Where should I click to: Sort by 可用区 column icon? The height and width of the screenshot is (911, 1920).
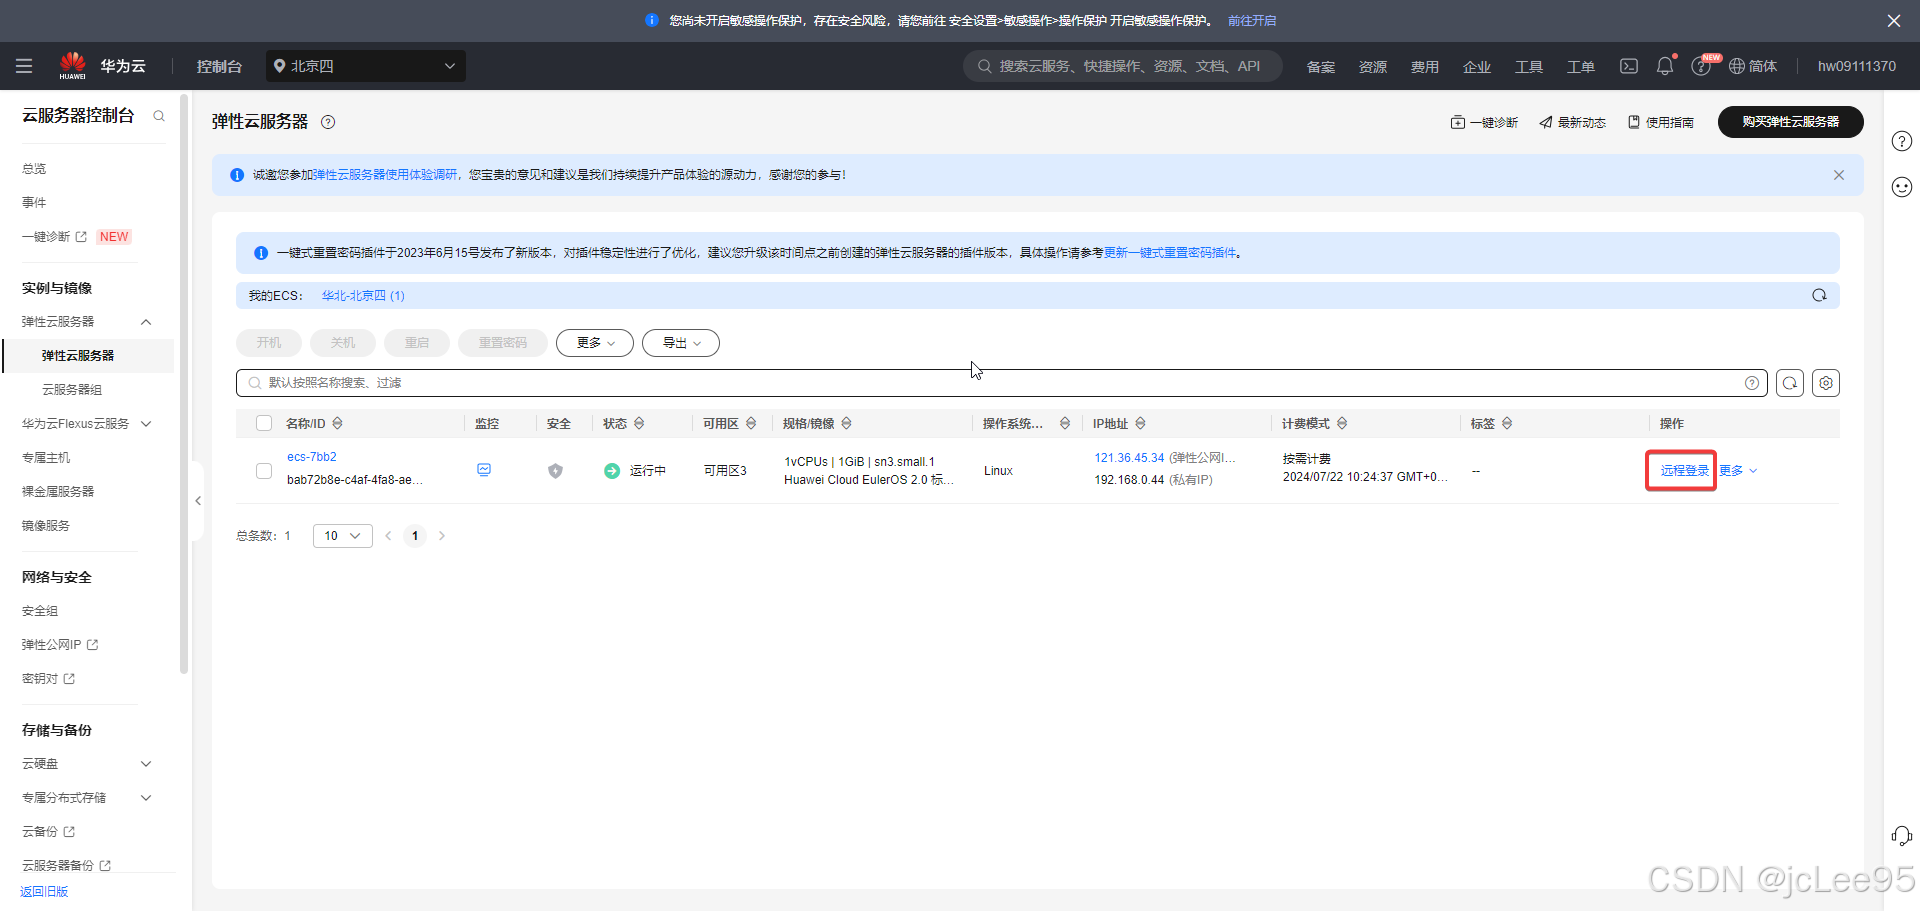pos(751,423)
